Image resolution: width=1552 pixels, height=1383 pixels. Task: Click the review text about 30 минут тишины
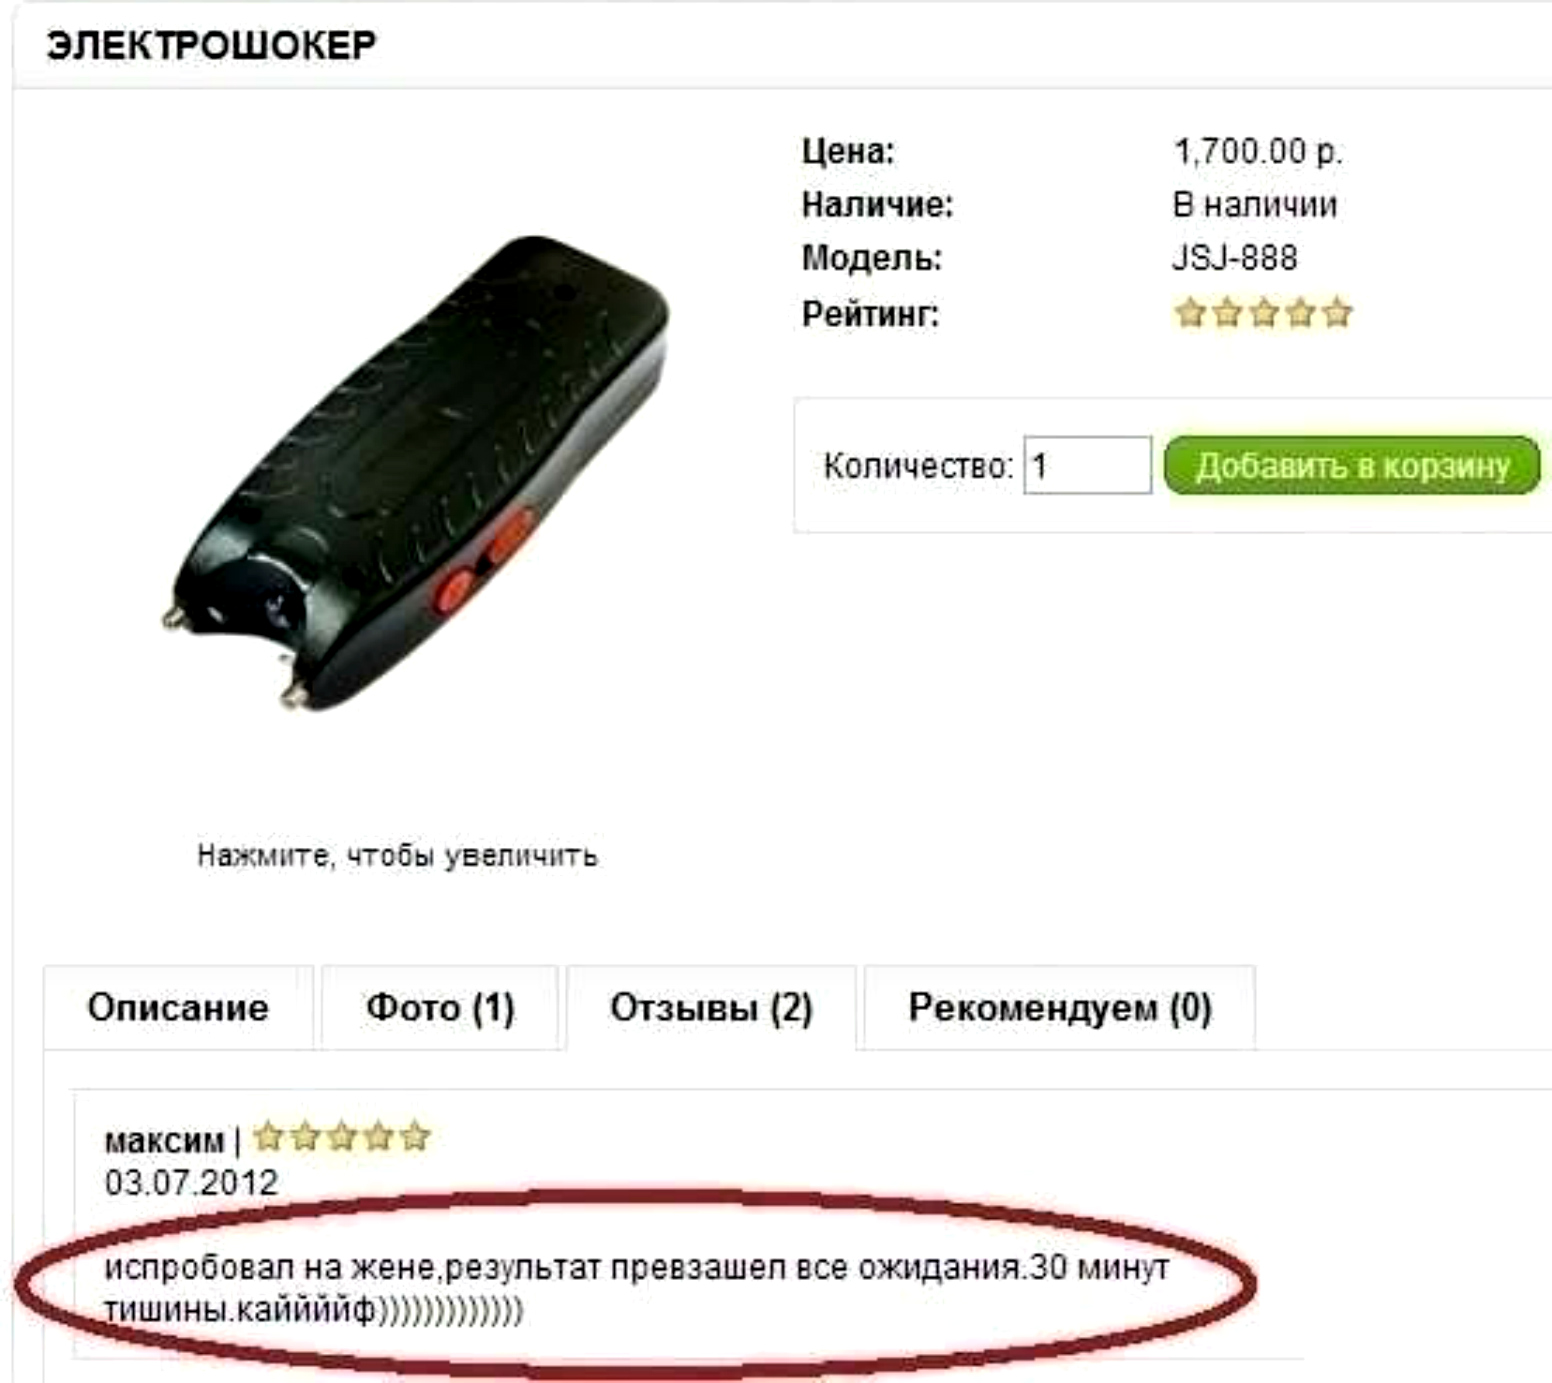point(636,1288)
